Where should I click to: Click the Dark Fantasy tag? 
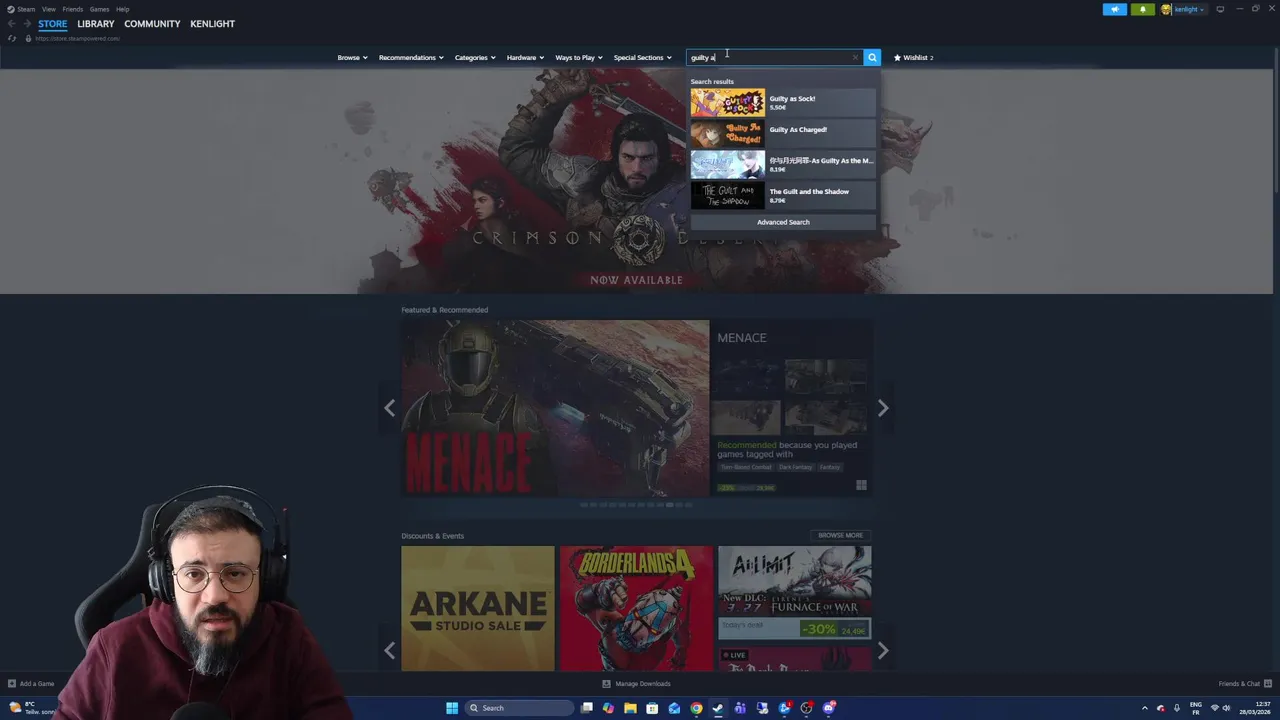[x=796, y=467]
